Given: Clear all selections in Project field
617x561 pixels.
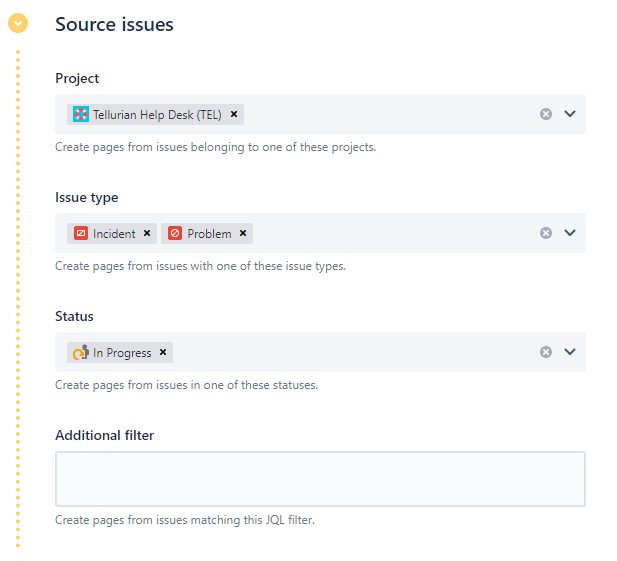Looking at the screenshot, I should coord(546,114).
